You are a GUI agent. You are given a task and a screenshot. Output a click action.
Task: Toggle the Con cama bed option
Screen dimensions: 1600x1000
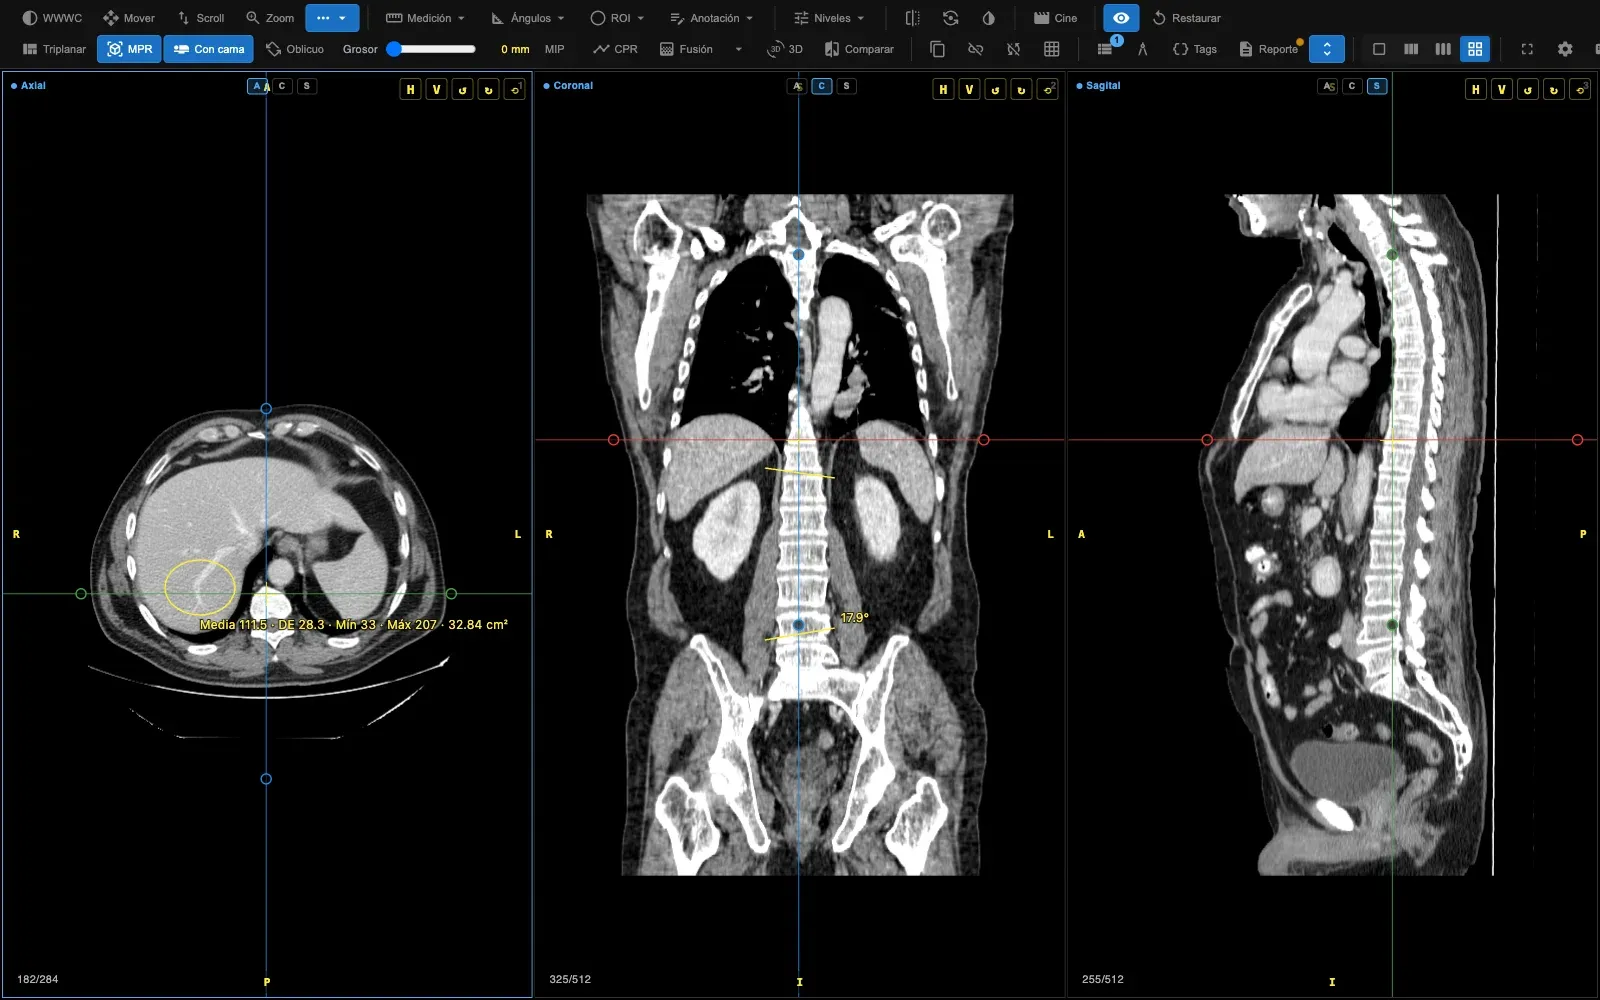point(208,49)
